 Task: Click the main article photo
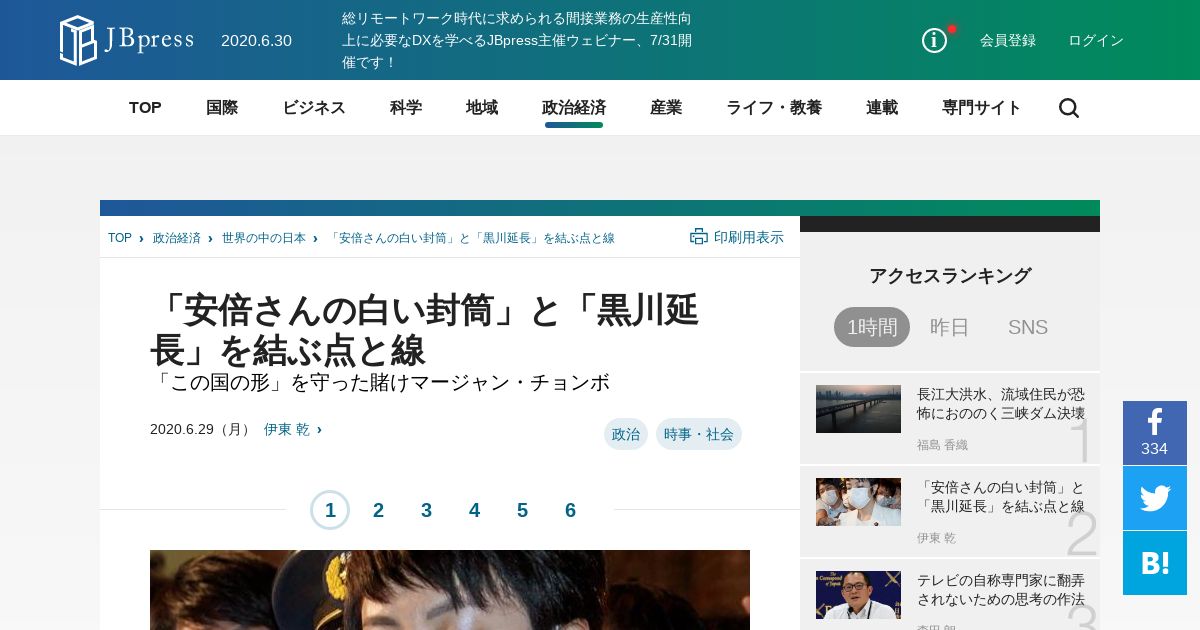450,590
